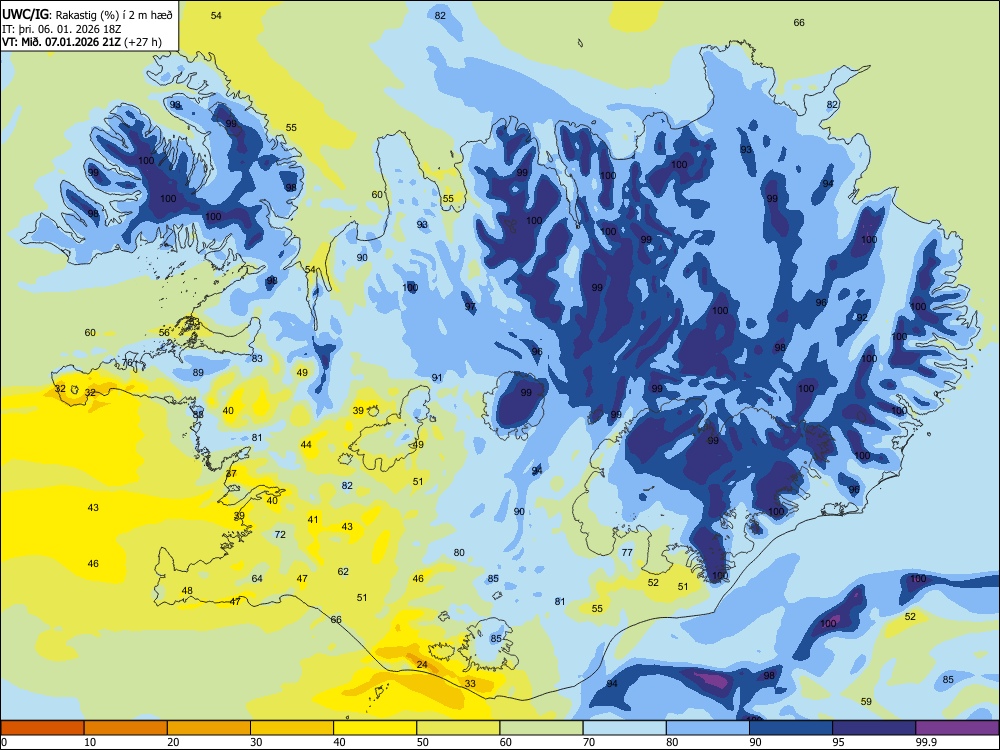The height and width of the screenshot is (750, 1000).
Task: Click the map value '91'
Action: (x=437, y=378)
